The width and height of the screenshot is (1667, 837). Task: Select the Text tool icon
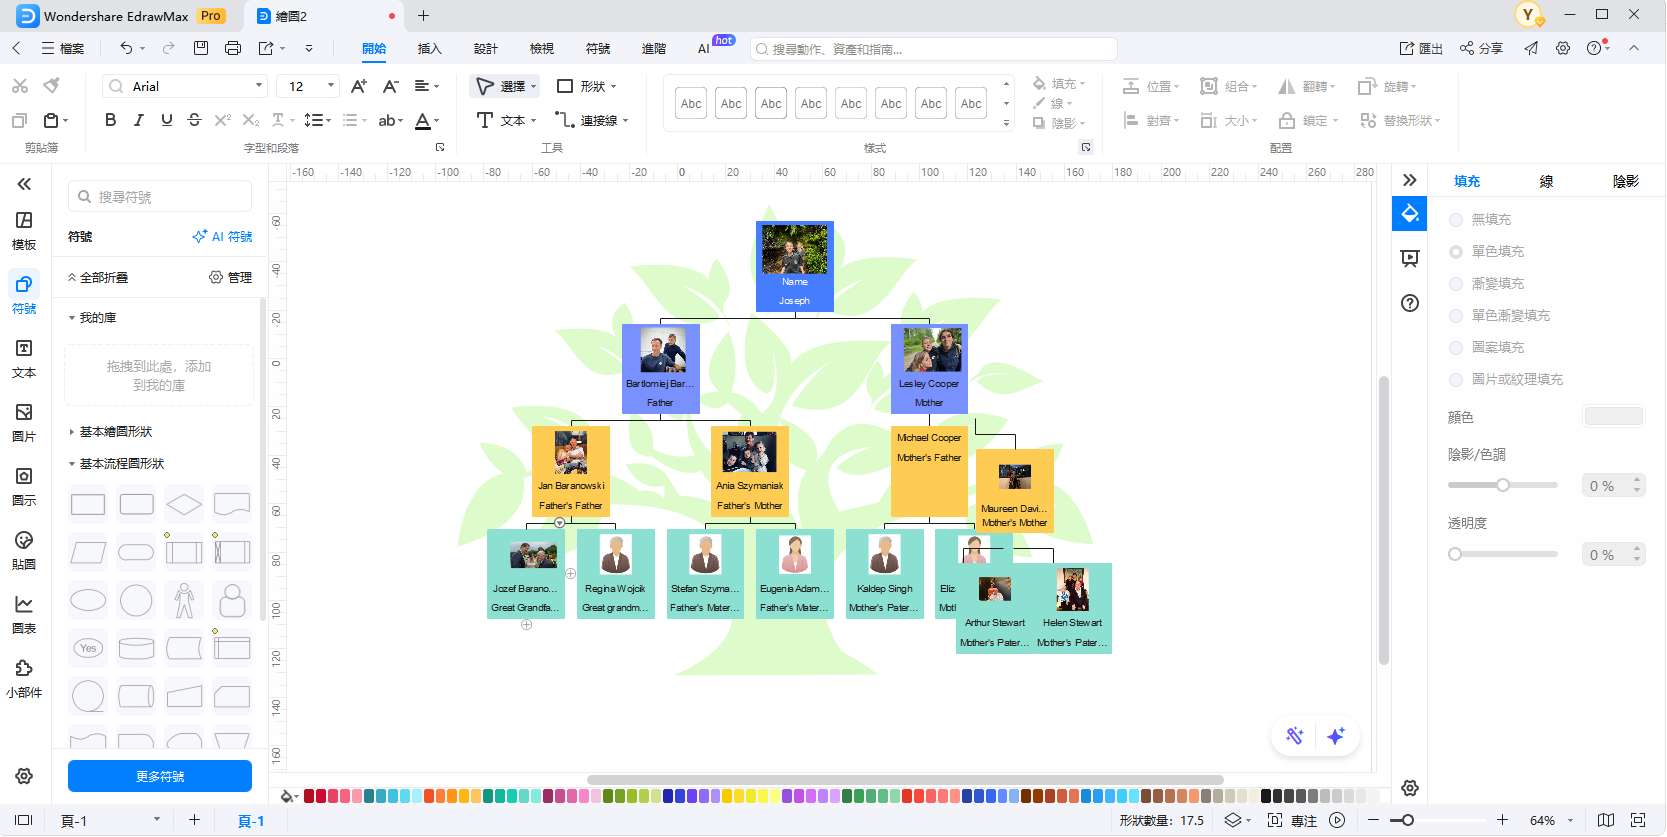click(485, 120)
